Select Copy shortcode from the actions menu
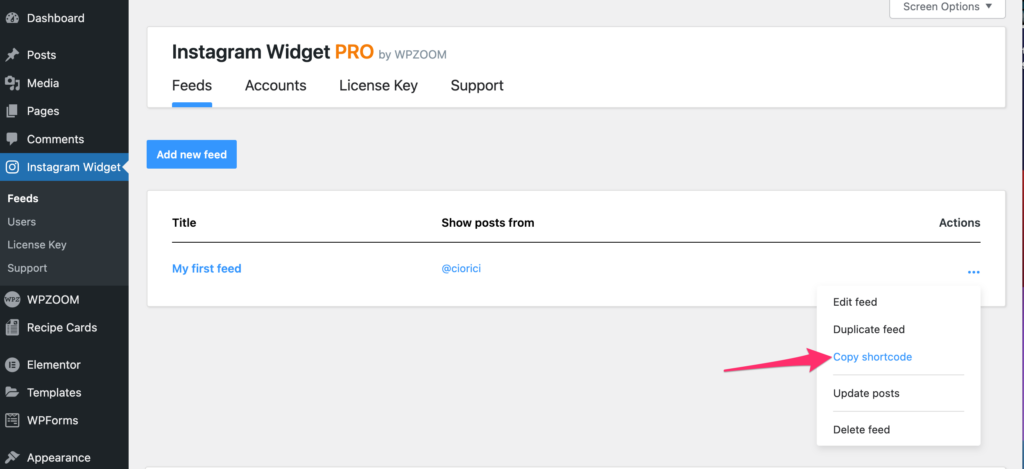This screenshot has height=469, width=1024. [x=872, y=357]
